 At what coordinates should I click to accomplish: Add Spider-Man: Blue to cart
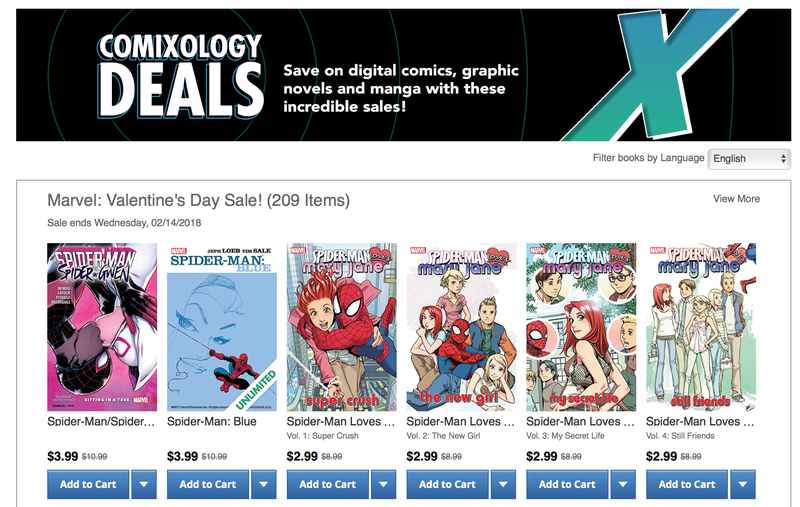[x=208, y=484]
